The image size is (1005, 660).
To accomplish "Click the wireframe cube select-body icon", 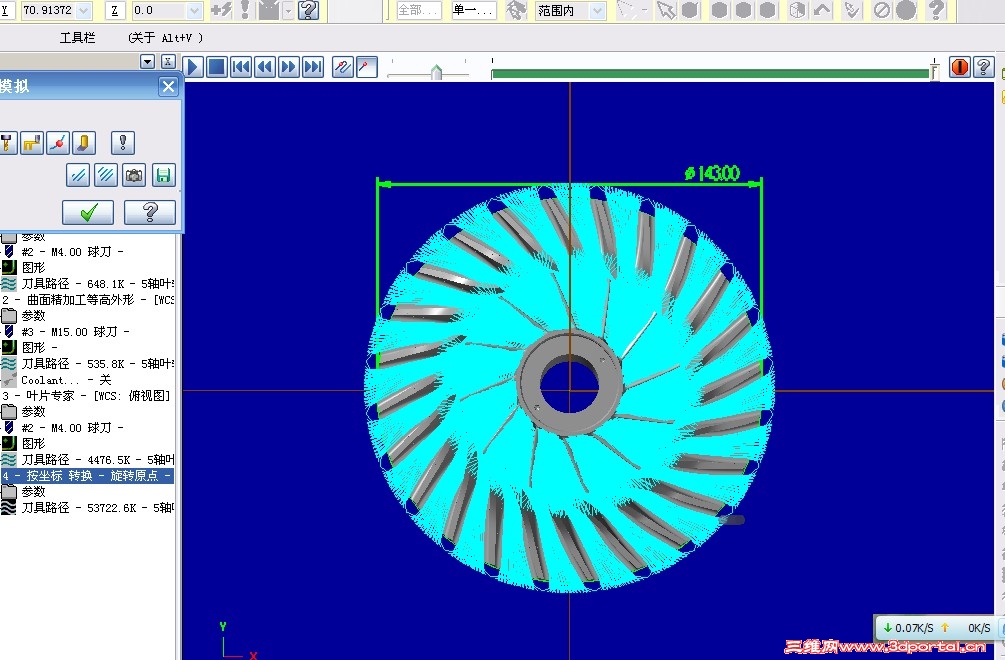I will click(x=797, y=10).
